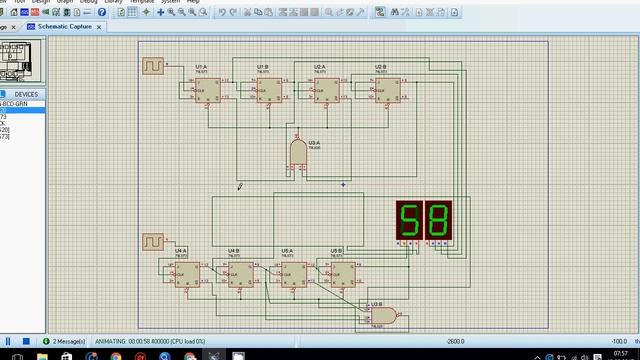Image resolution: width=640 pixels, height=360 pixels.
Task: Stop the simulation
Action: [x=26, y=341]
